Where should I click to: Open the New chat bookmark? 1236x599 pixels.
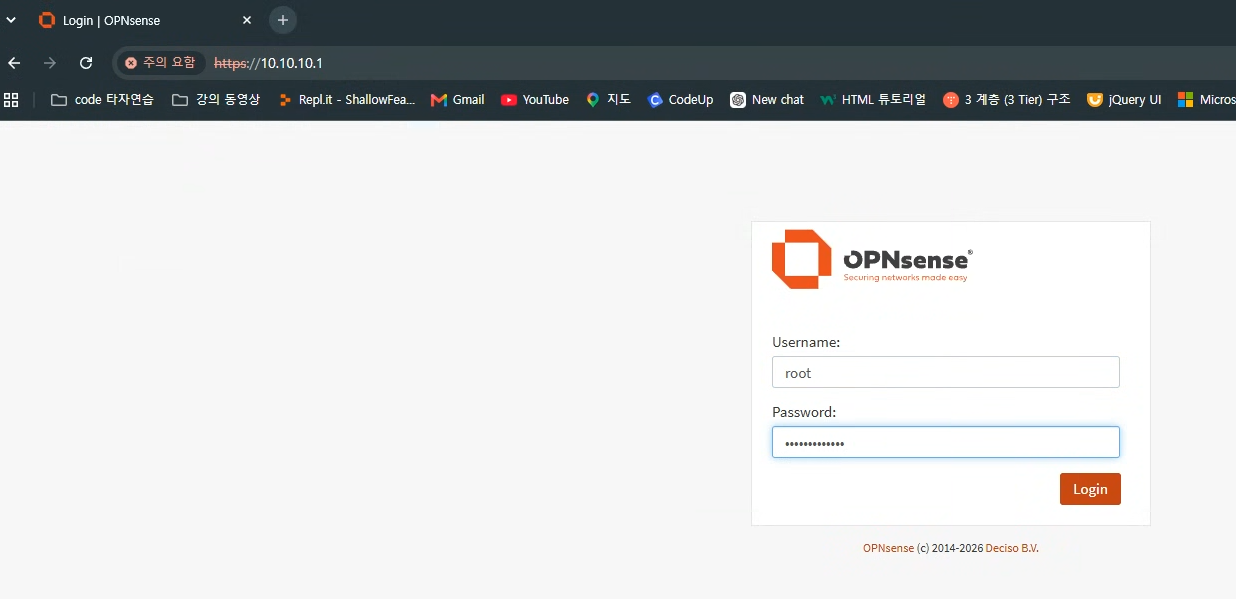[x=767, y=99]
